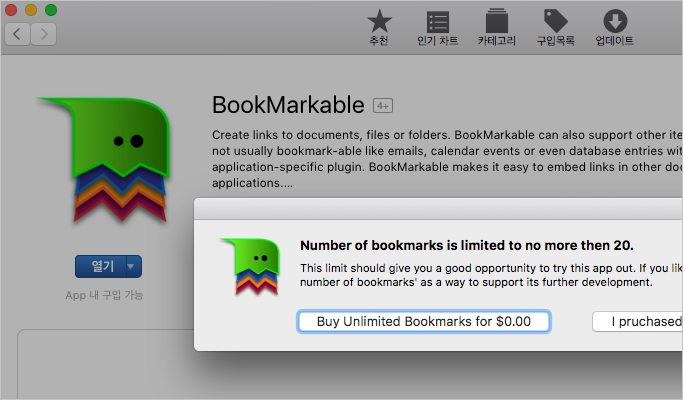Go forward with the right arrow button

click(44, 34)
